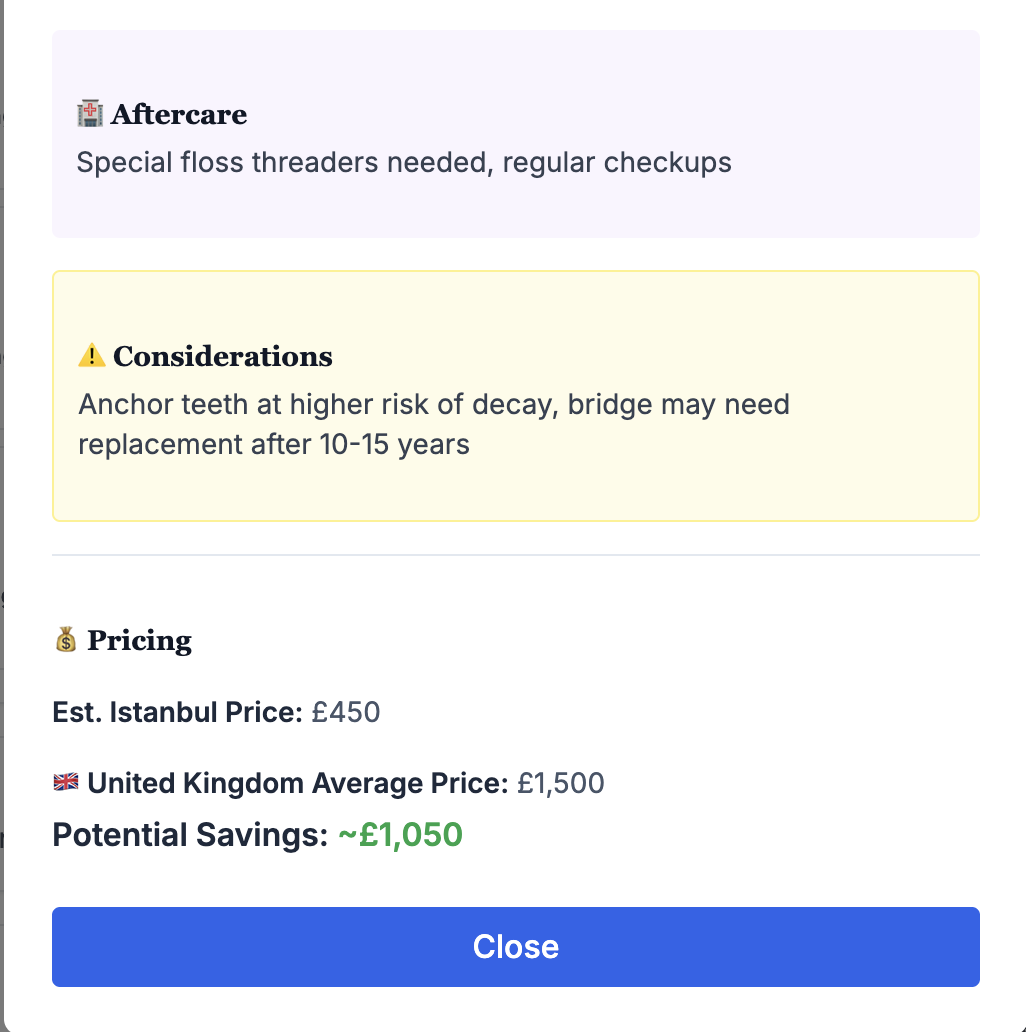Click the exclamation mark inside the warning icon
This screenshot has height=1032, width=1026.
(94, 356)
